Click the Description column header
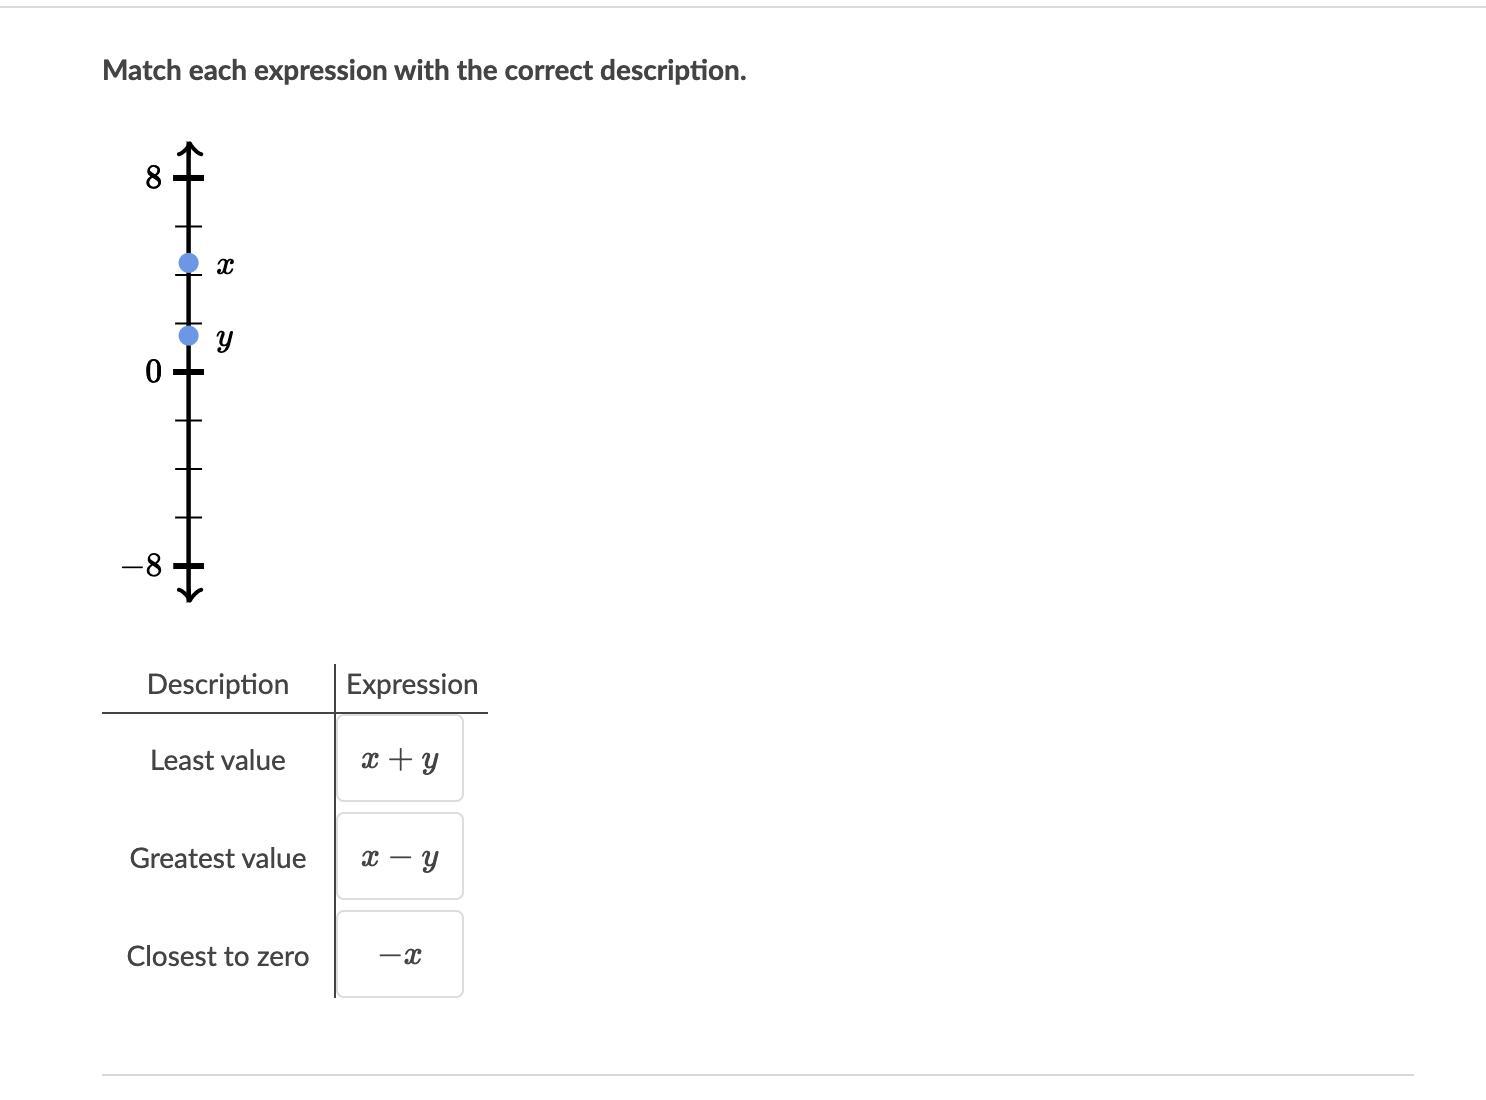 coord(218,684)
